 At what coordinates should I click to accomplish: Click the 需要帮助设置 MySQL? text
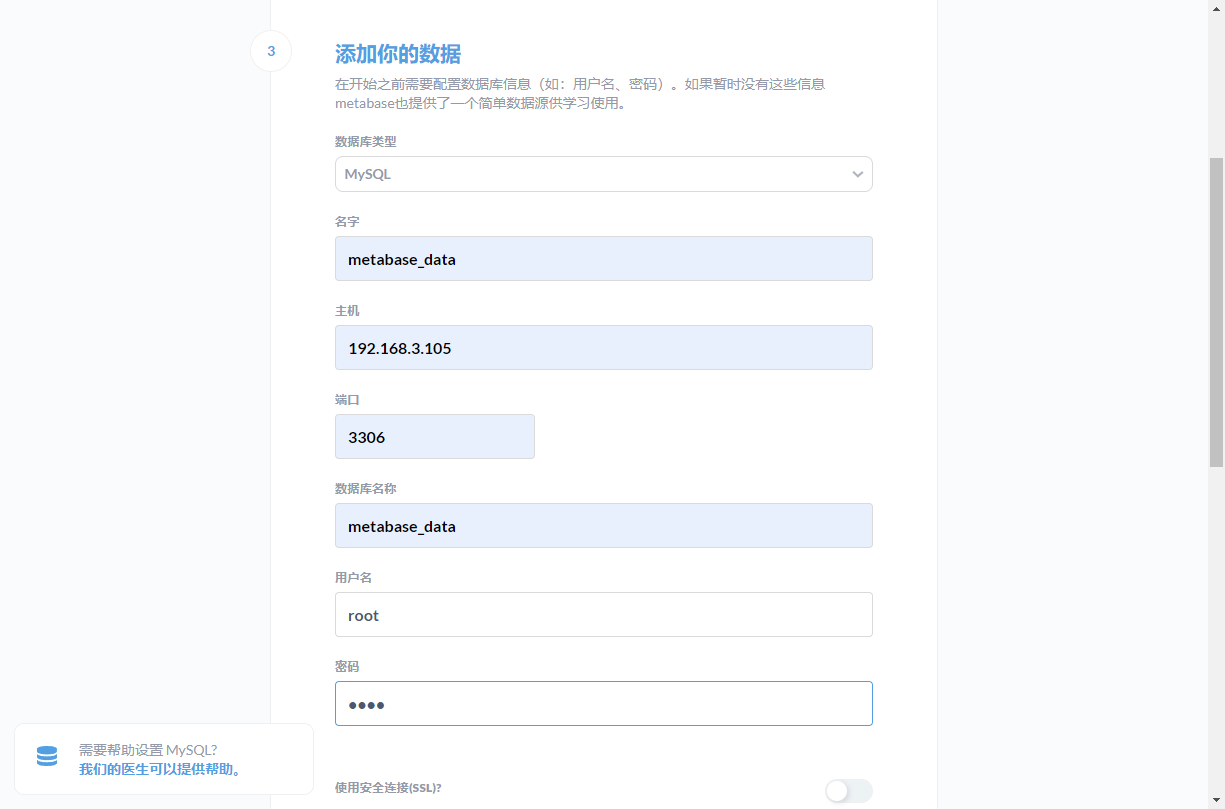[x=148, y=750]
